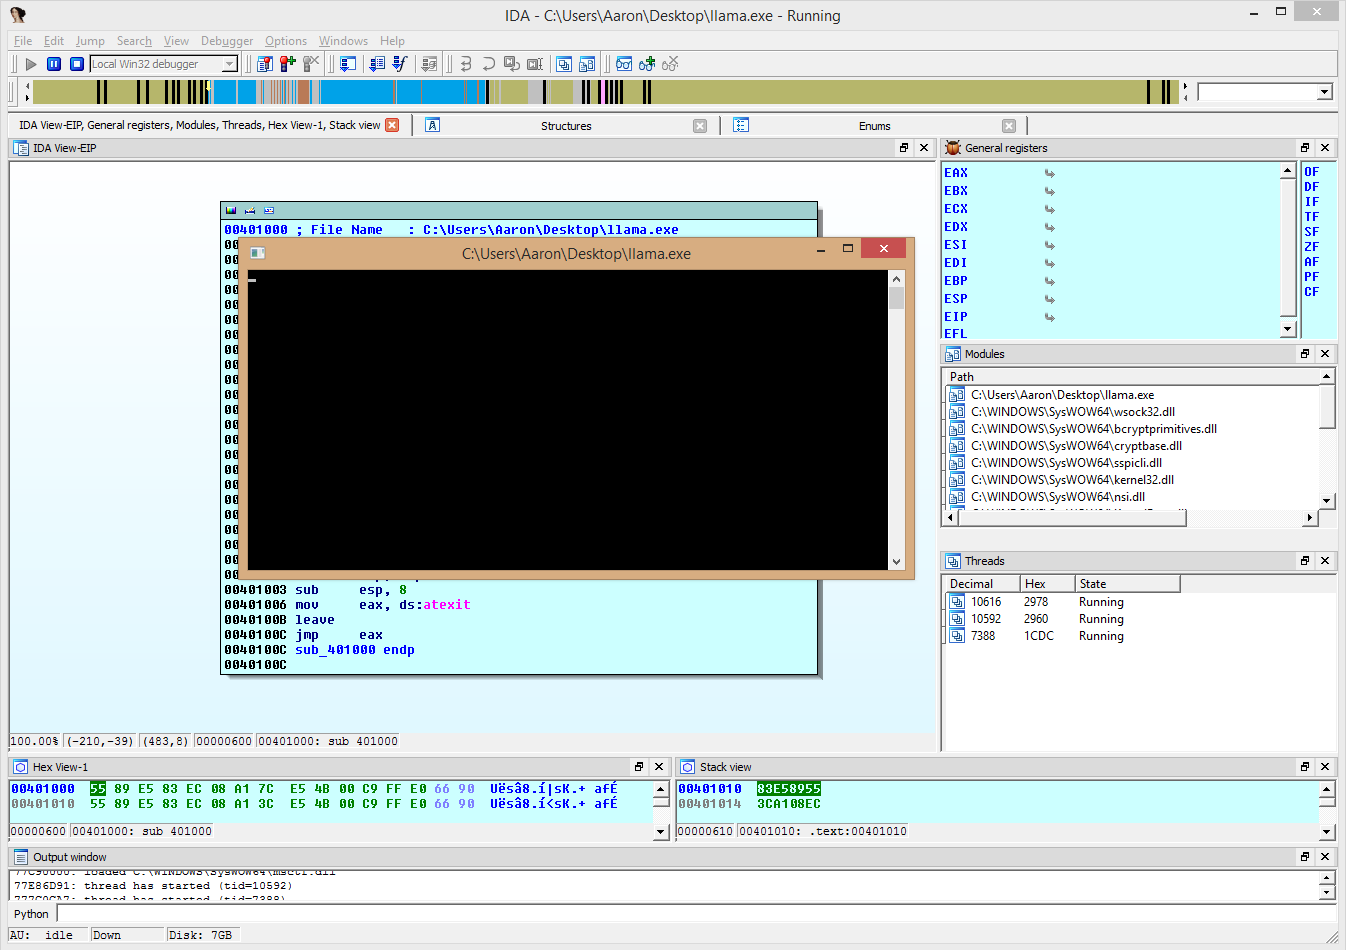Open the File menu

23,41
